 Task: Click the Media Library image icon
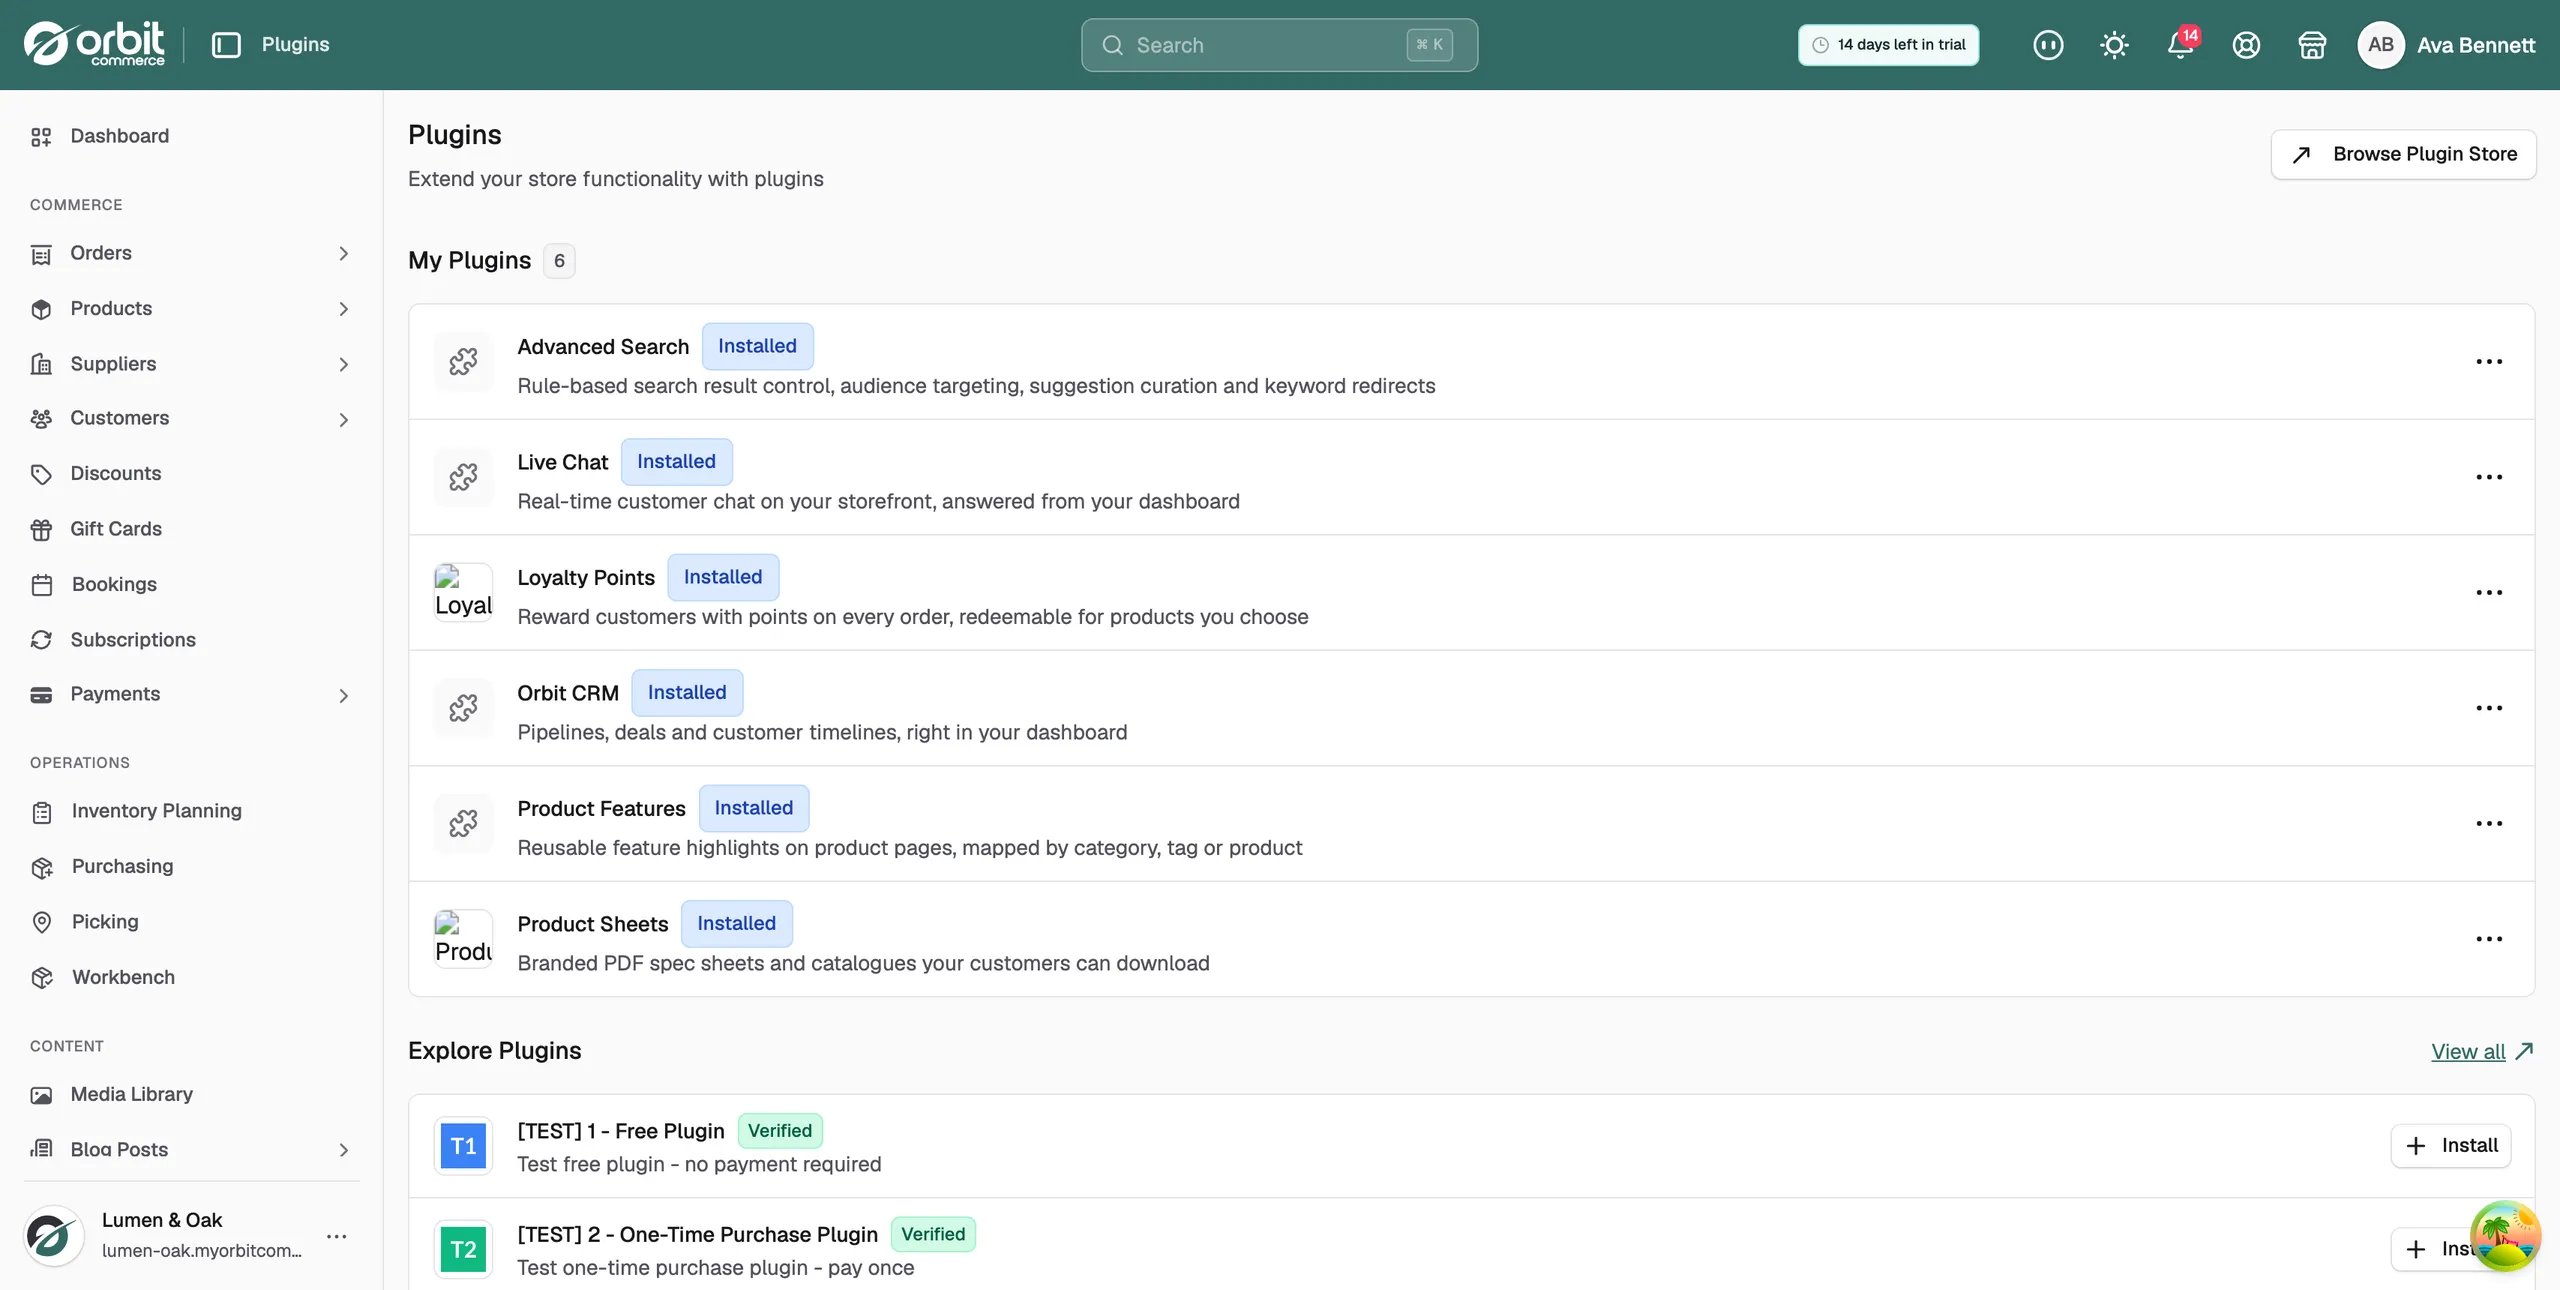(41, 1095)
